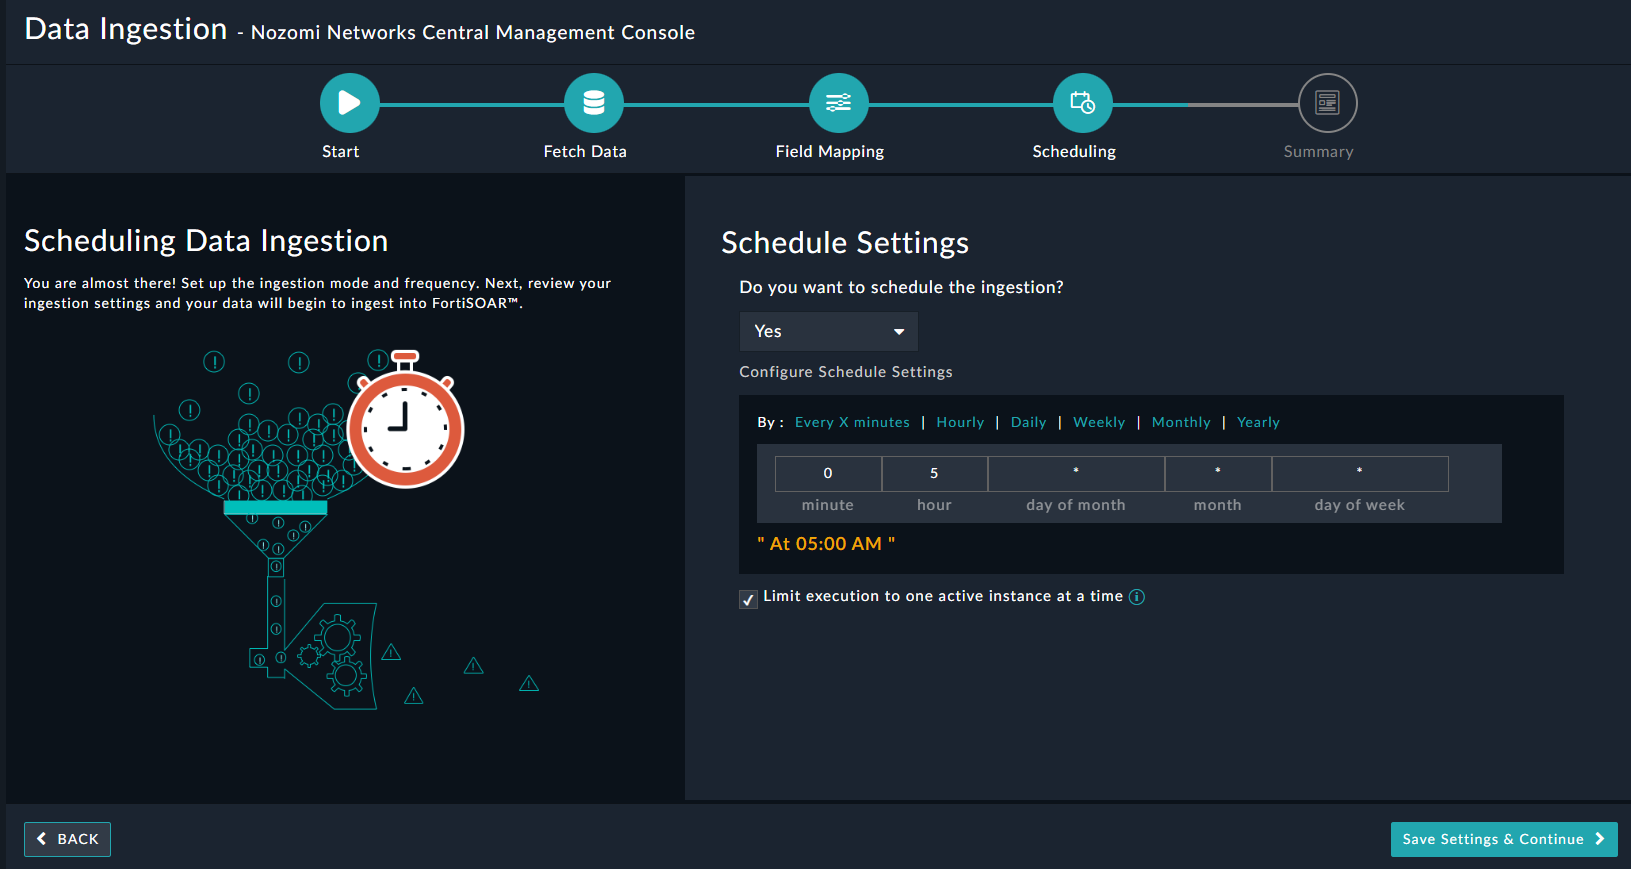Set schedule frequency to Daily

[1028, 422]
